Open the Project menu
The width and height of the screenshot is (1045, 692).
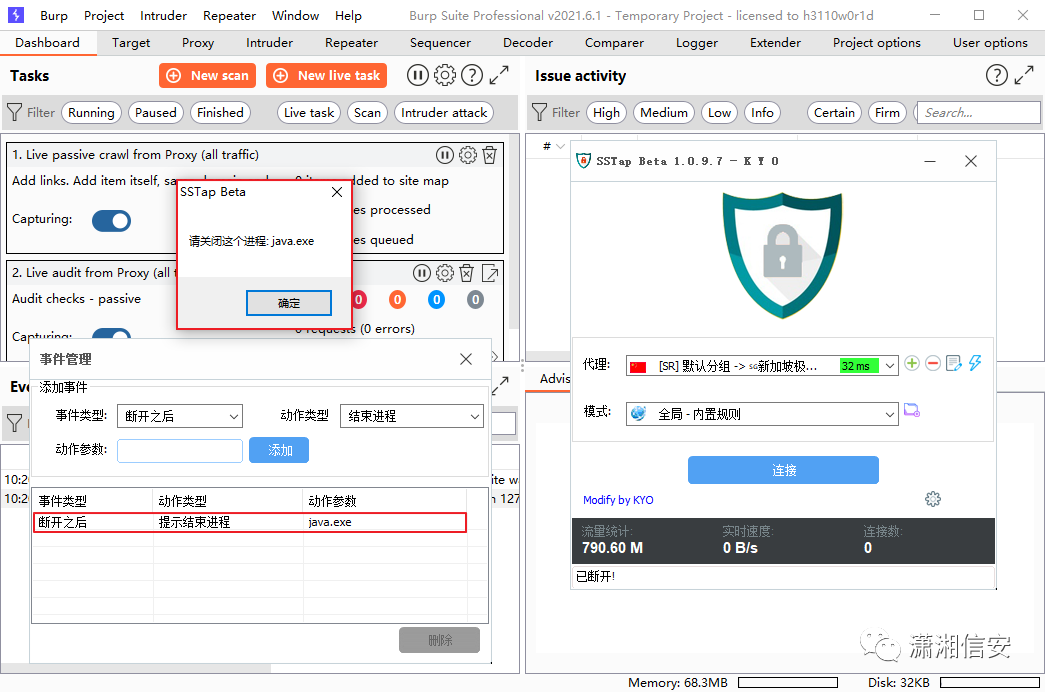click(x=104, y=15)
